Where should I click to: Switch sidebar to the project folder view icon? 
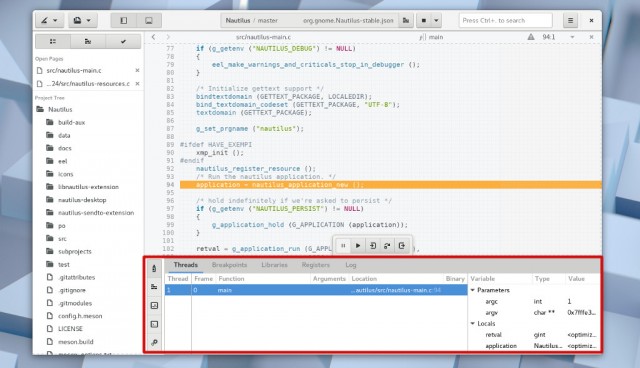tap(88, 41)
